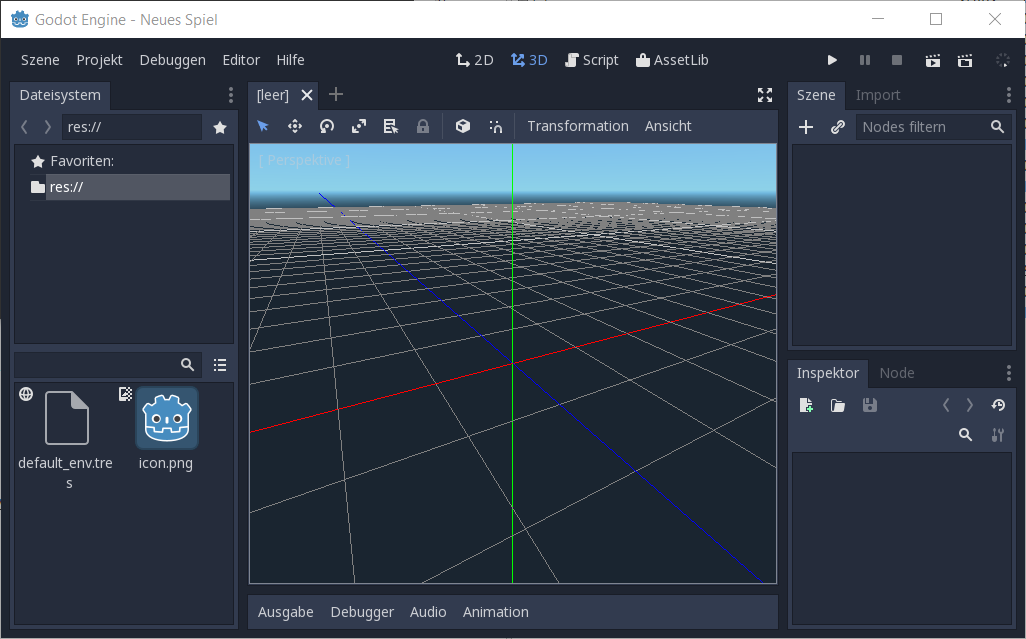1026x639 pixels.
Task: Load an existing resource in Inspektor
Action: click(x=838, y=406)
